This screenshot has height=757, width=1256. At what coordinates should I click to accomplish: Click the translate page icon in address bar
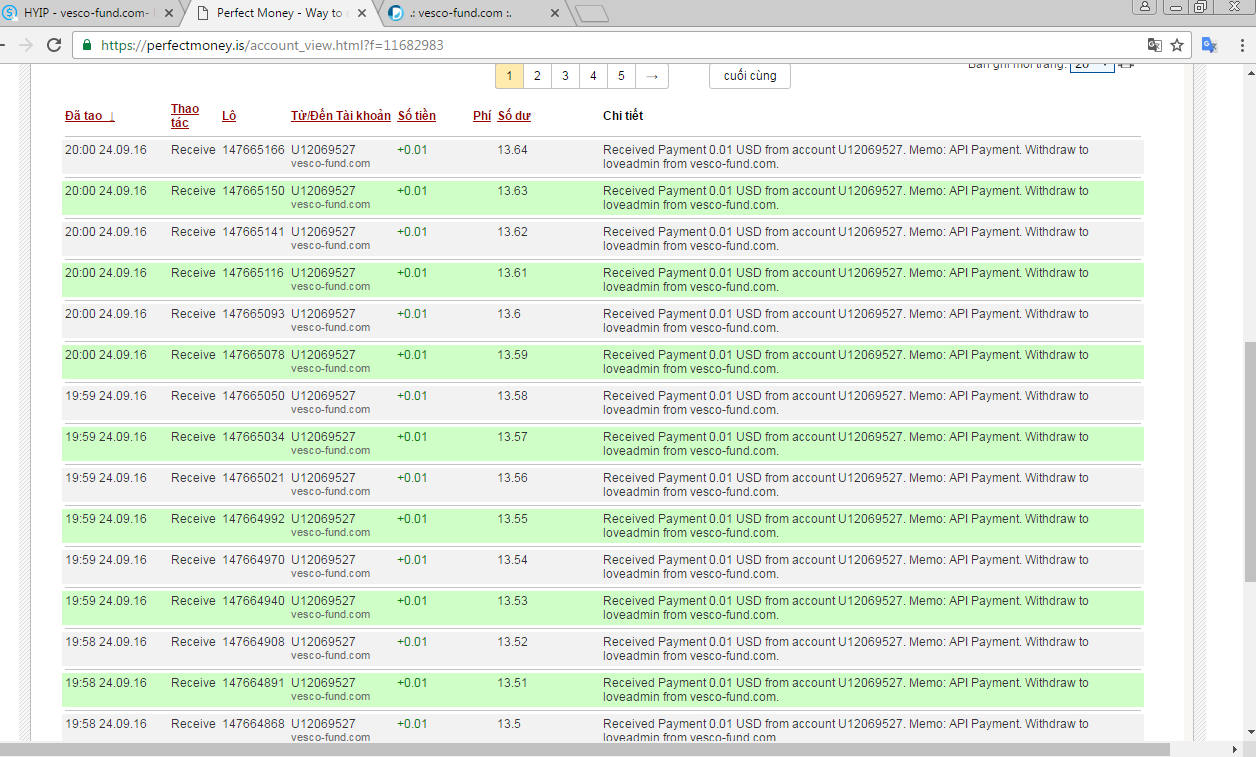coord(1155,45)
